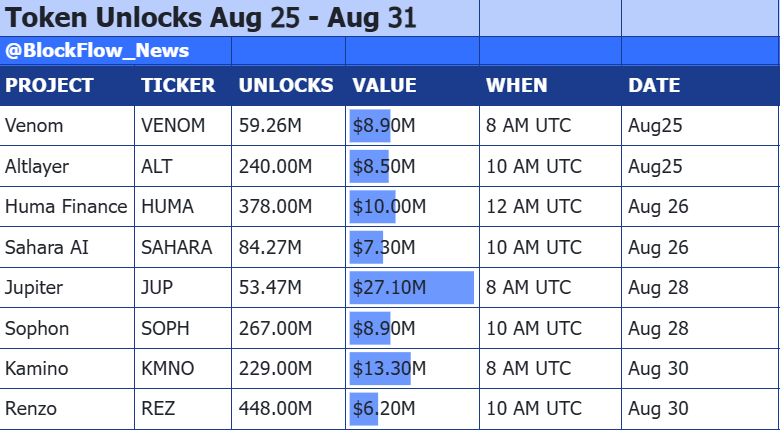Select the $27.10M Jupiter value bar
Viewport: 780px width, 430px height.
click(x=412, y=288)
